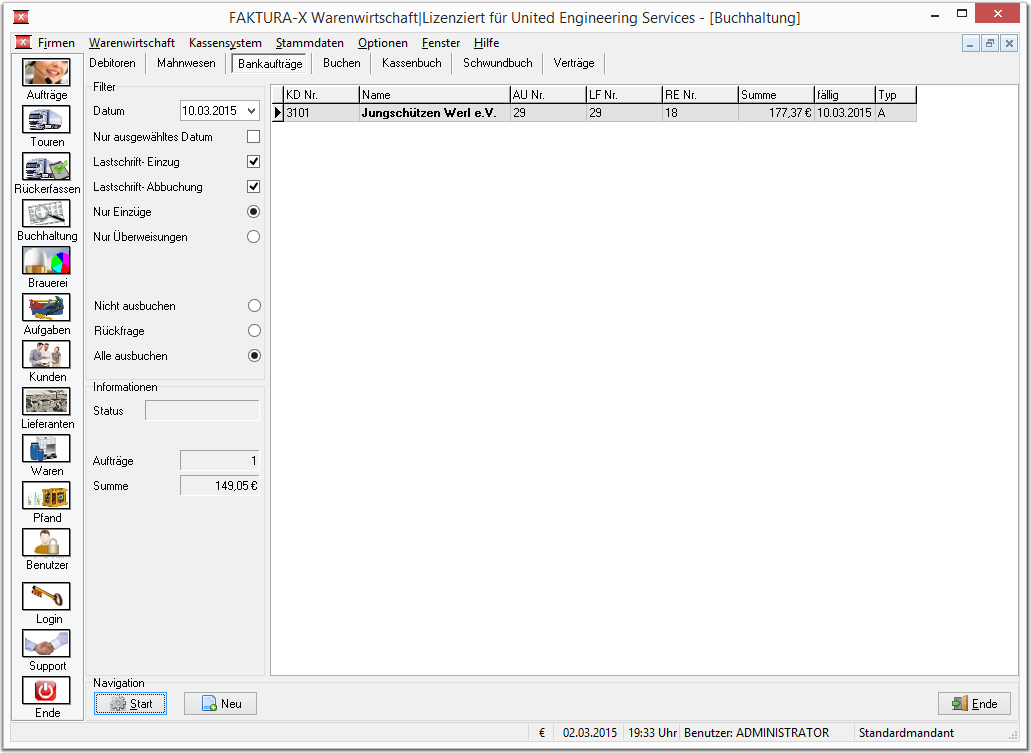Select Nicht ausbuchen radio button
1031x753 pixels.
pos(254,306)
